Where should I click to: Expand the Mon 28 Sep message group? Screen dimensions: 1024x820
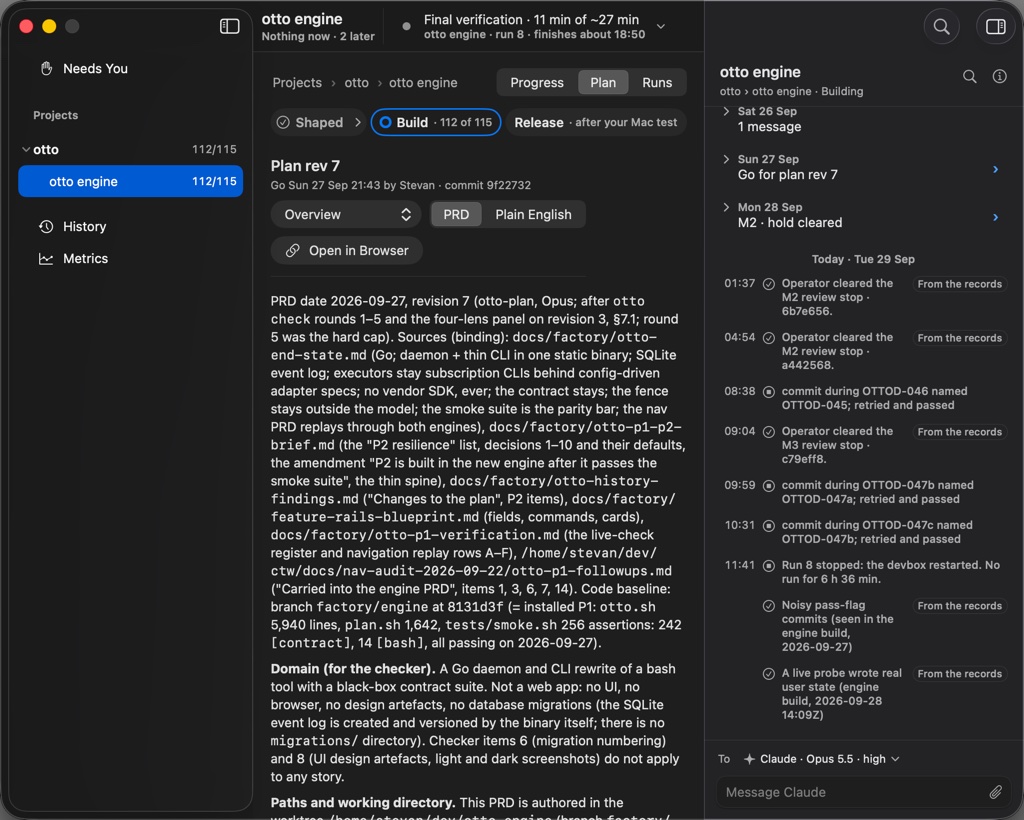click(x=726, y=208)
